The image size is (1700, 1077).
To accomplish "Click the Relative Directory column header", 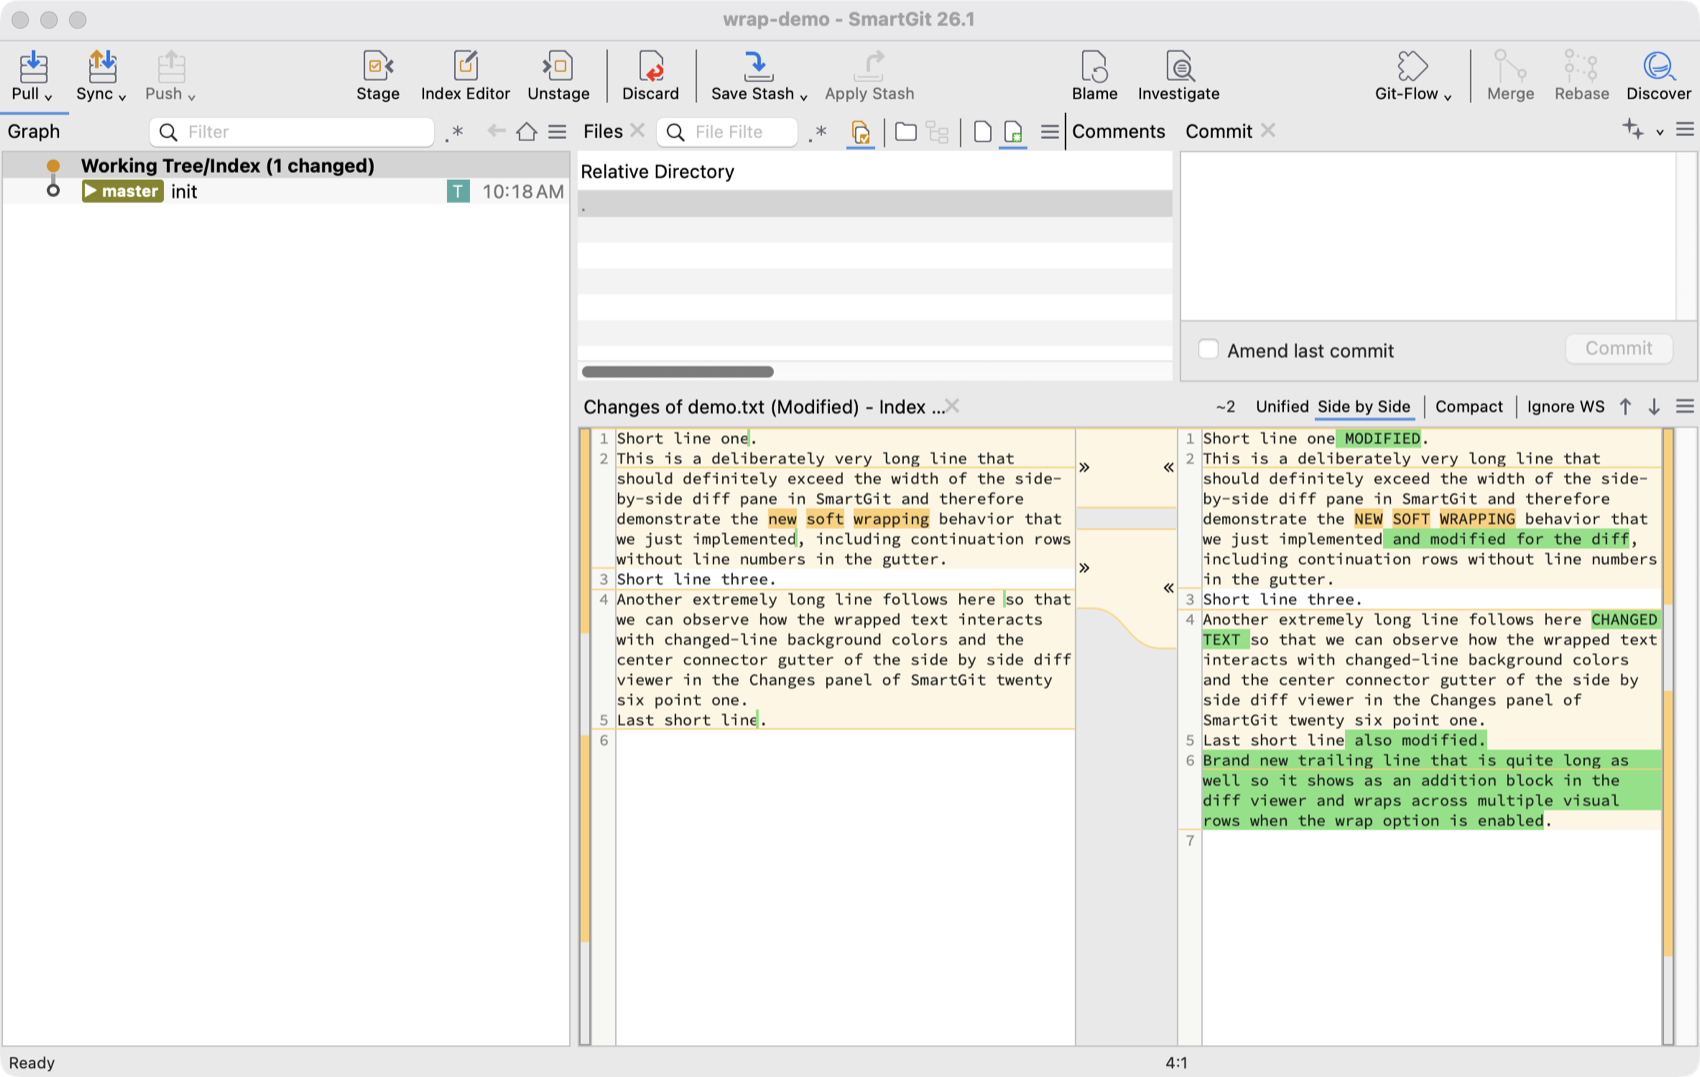I will coord(657,171).
